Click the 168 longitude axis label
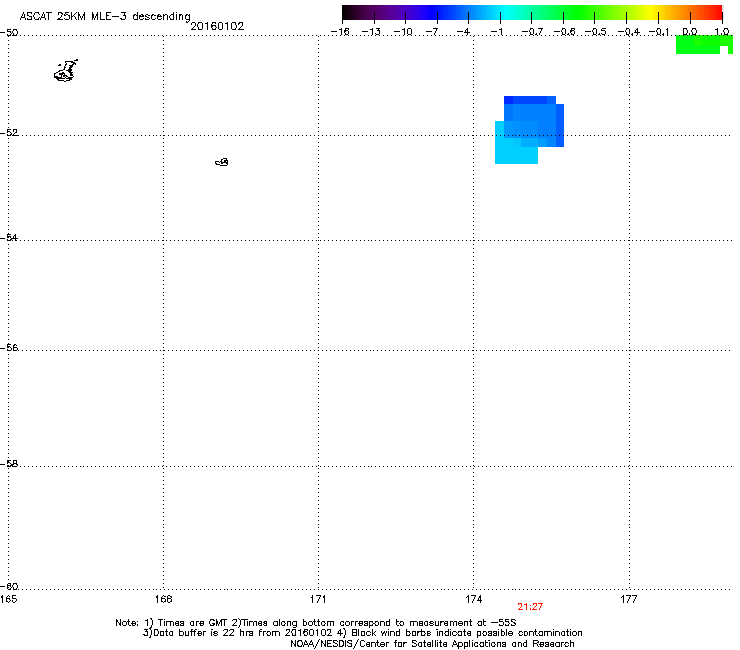 [x=163, y=599]
